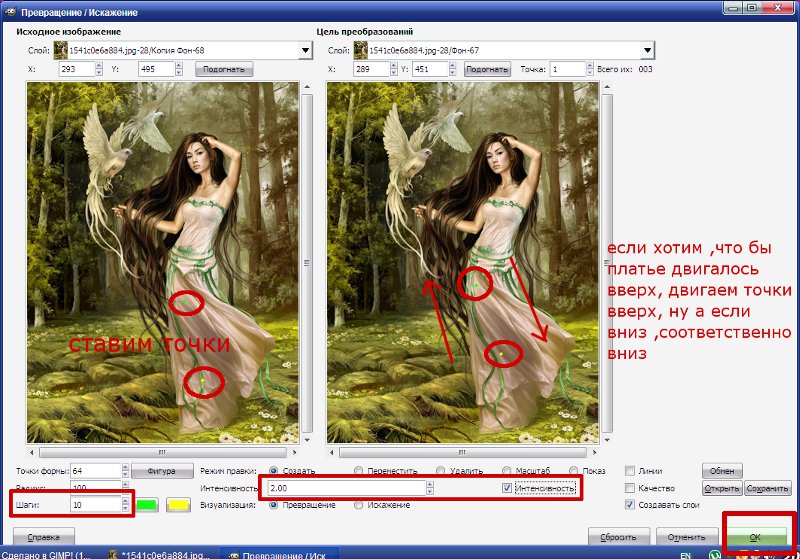Click the green point color swatch
Image resolution: width=800 pixels, height=559 pixels.
click(x=147, y=505)
